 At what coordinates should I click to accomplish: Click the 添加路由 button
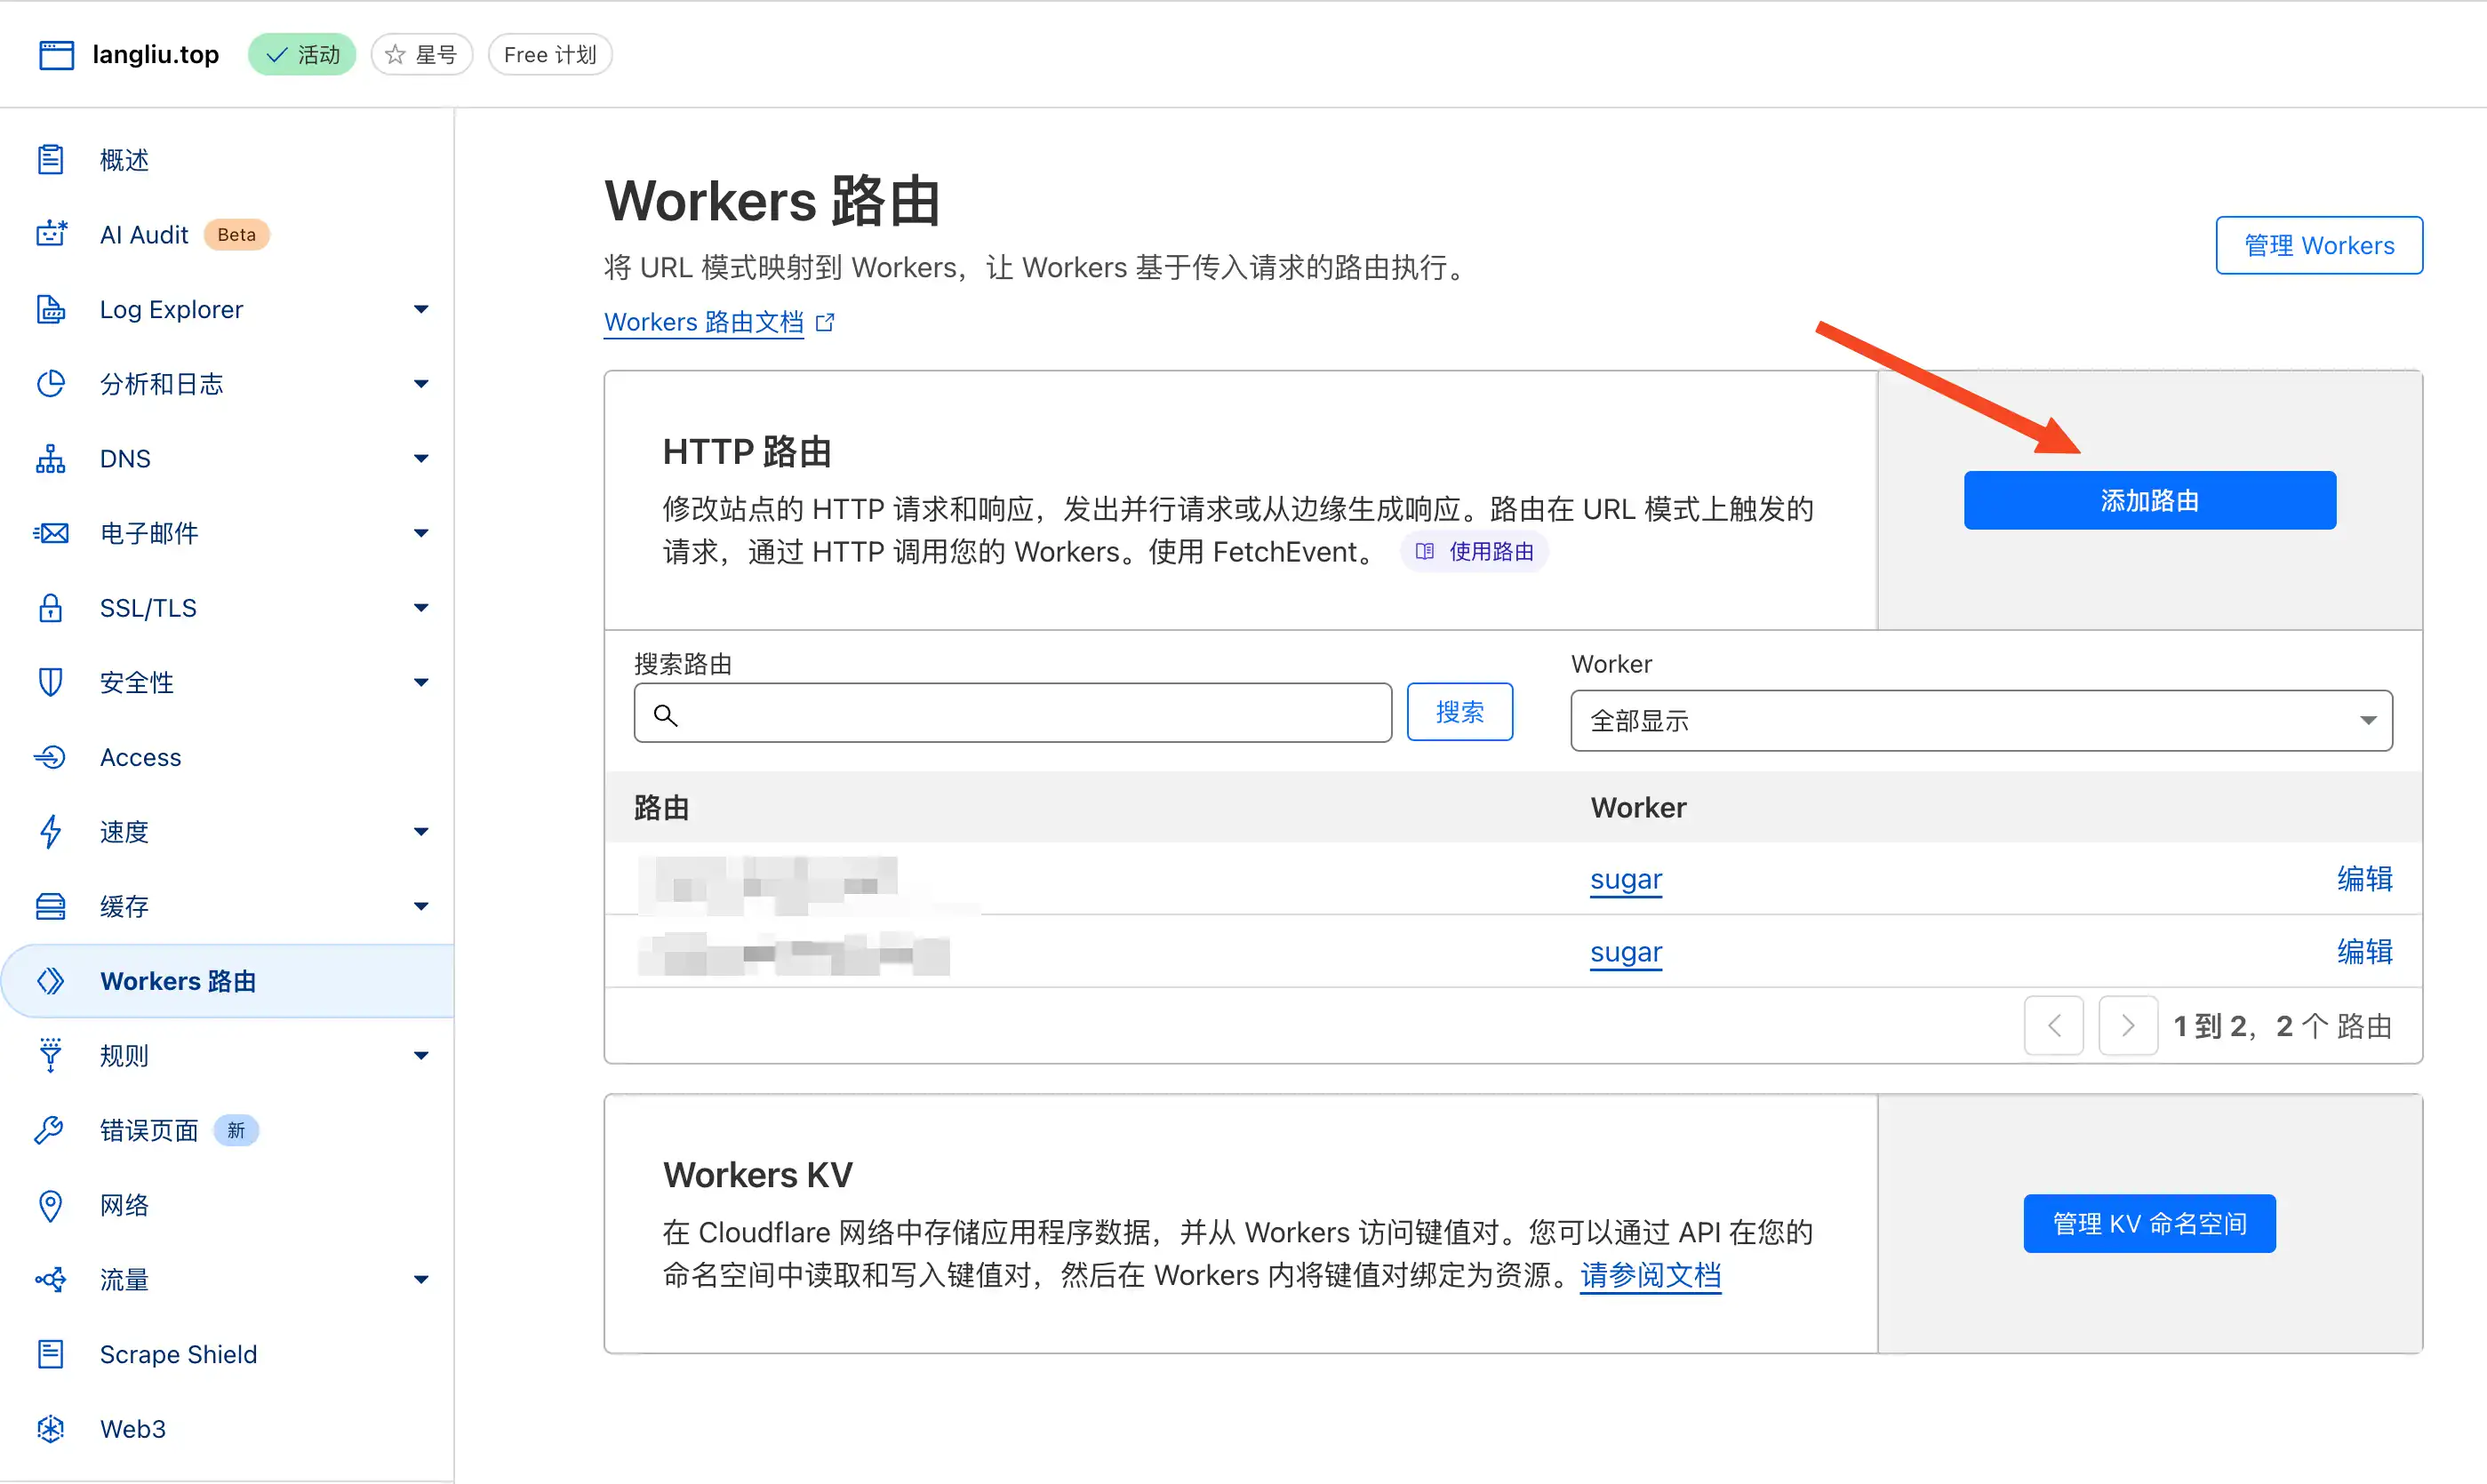point(2148,500)
